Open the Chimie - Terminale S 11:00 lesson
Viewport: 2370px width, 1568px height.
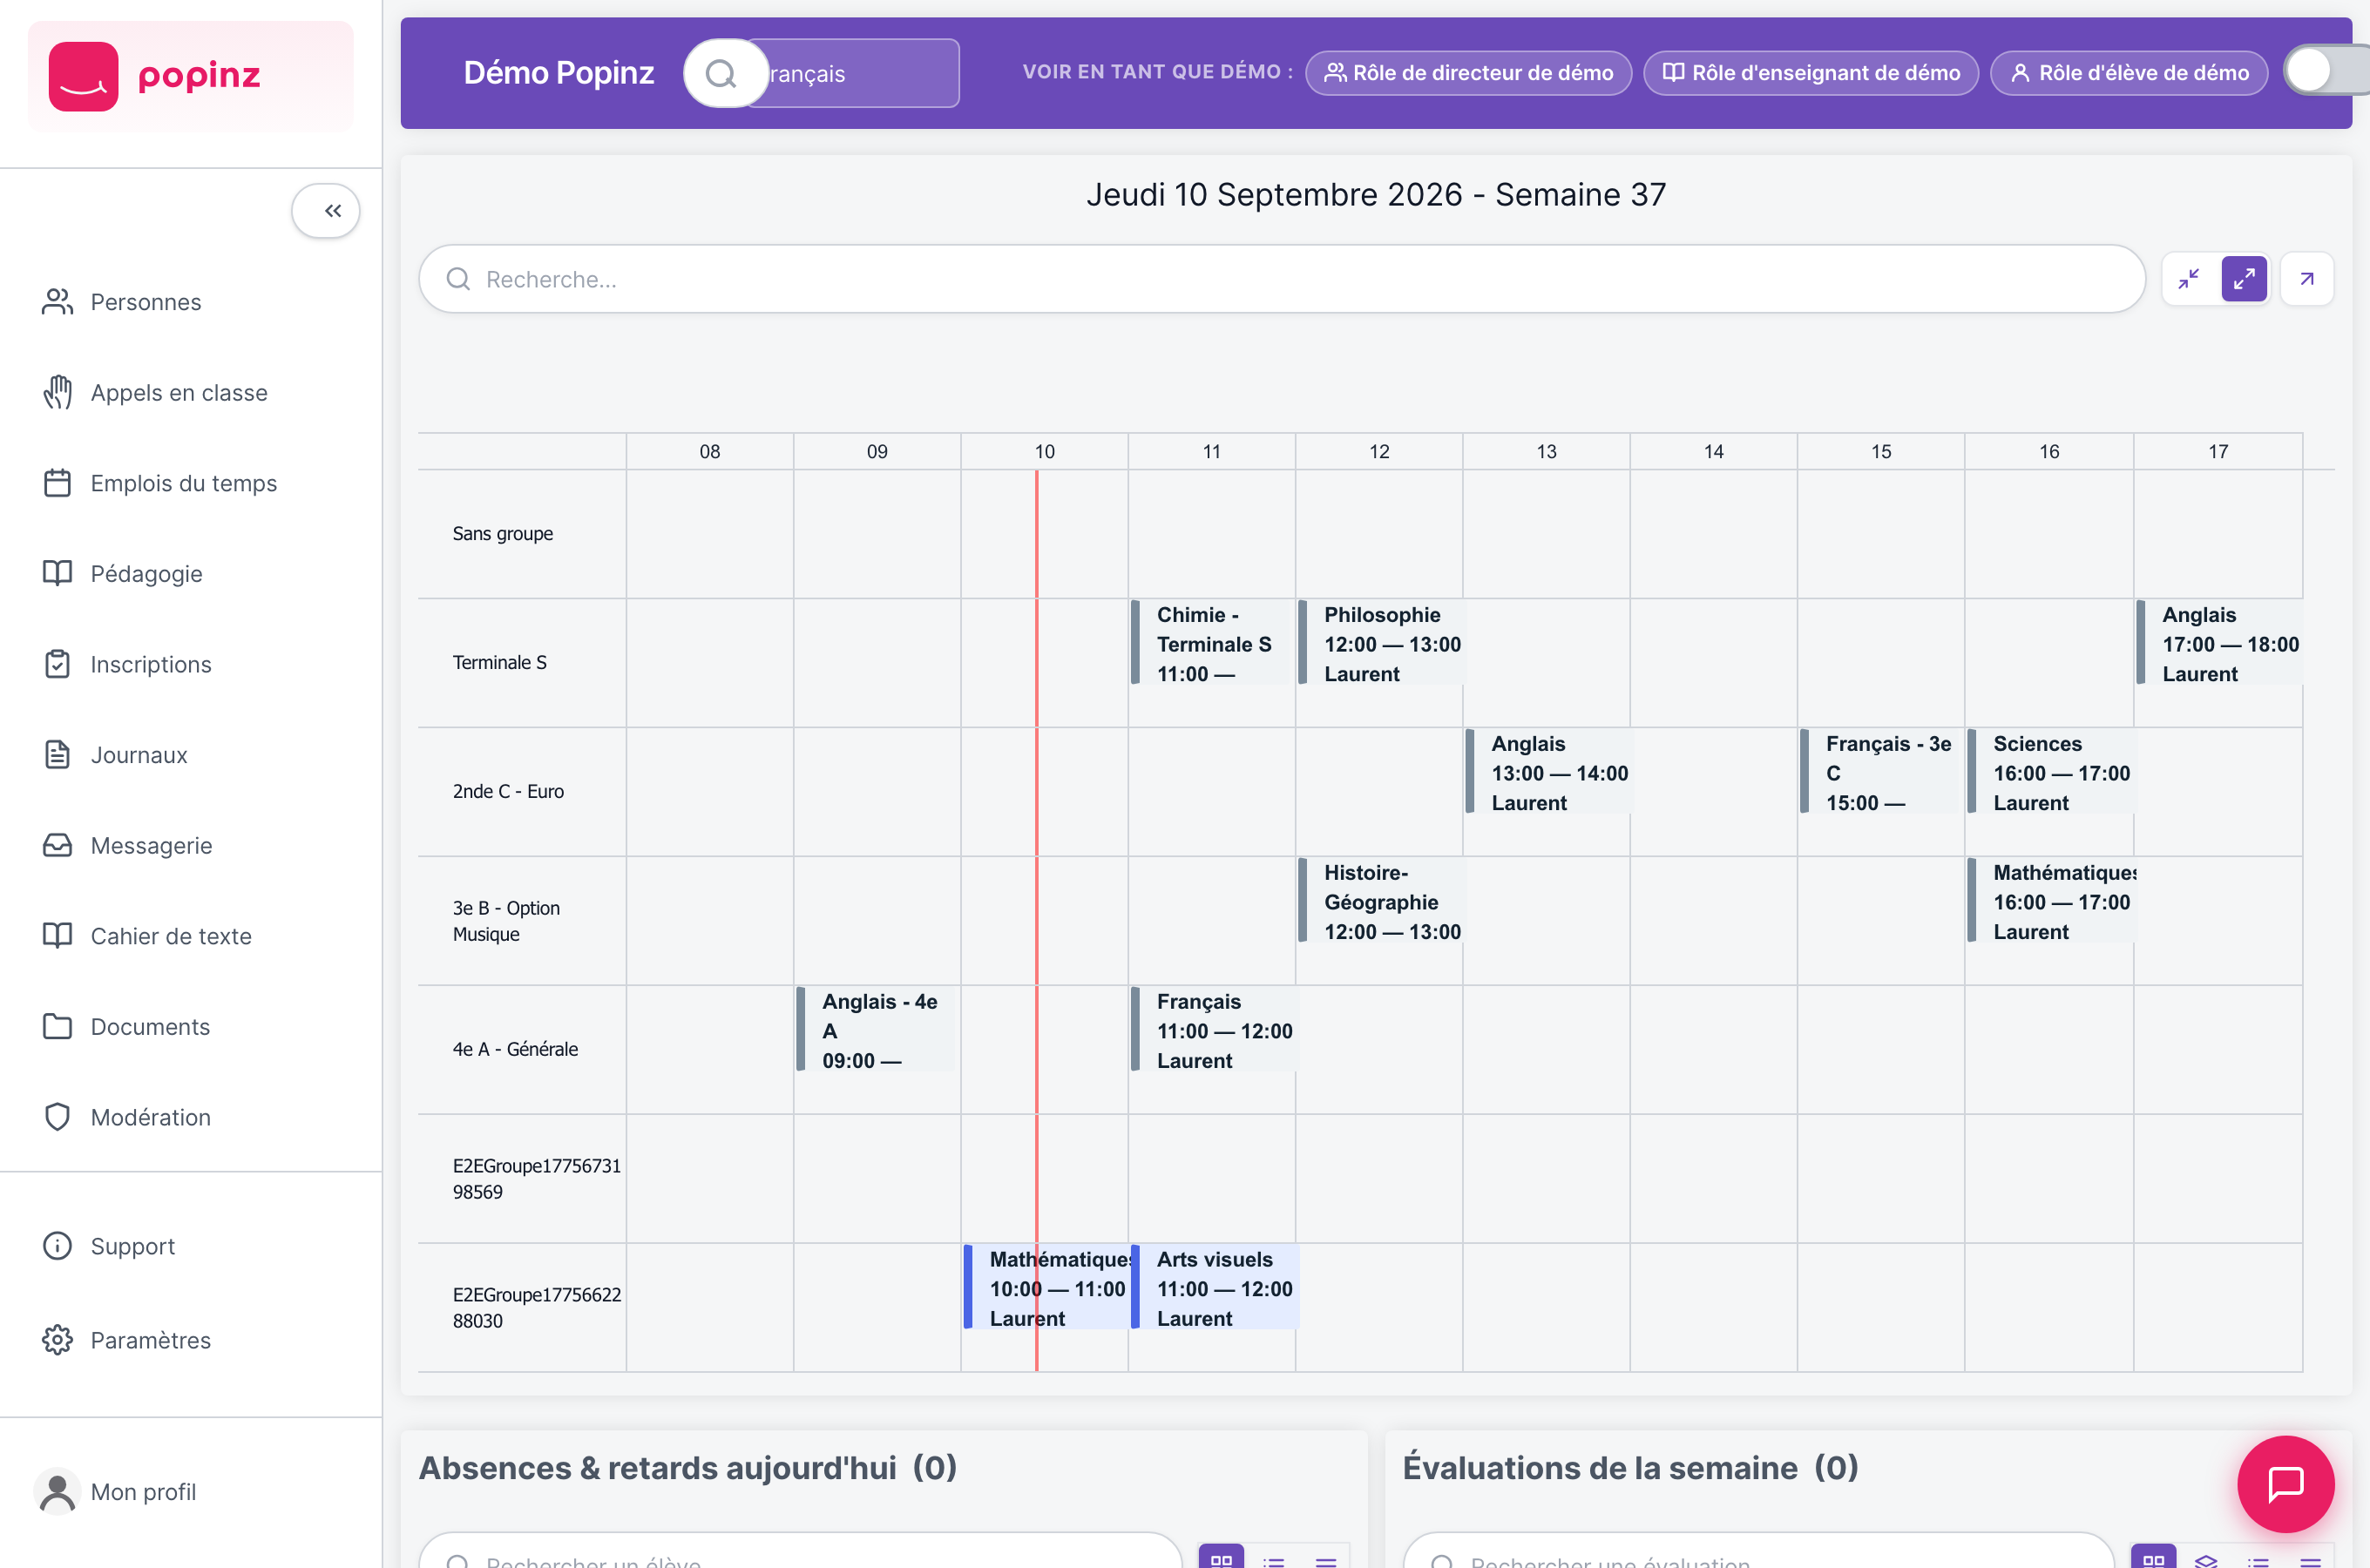coord(1211,643)
